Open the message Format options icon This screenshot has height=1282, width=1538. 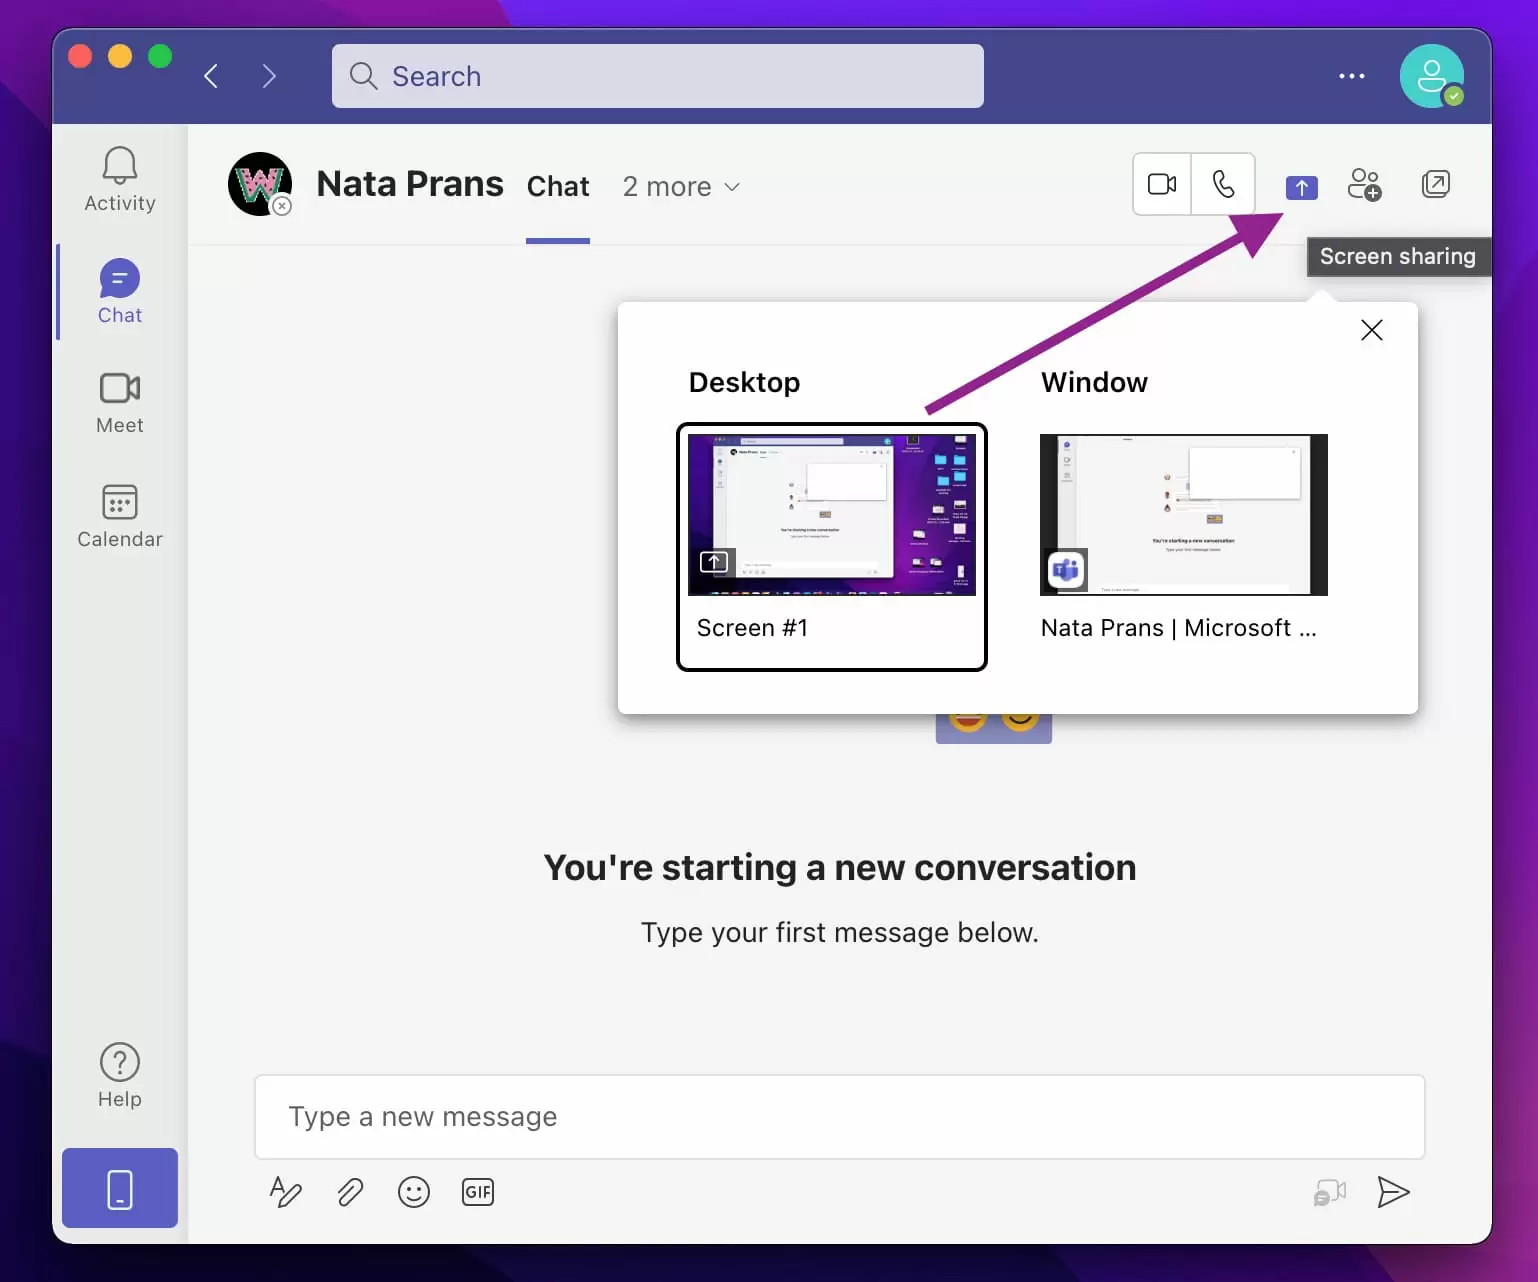point(285,1192)
